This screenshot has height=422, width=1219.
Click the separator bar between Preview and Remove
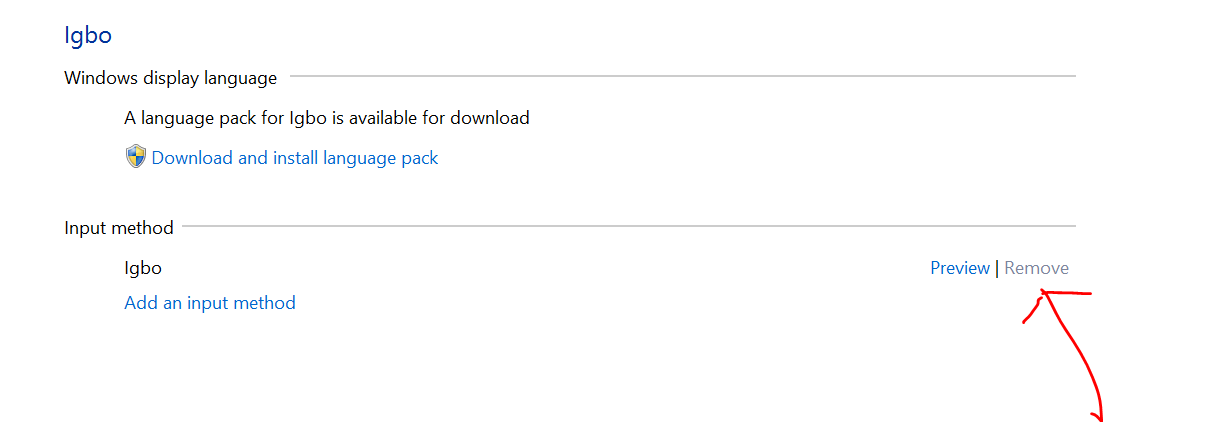click(997, 268)
